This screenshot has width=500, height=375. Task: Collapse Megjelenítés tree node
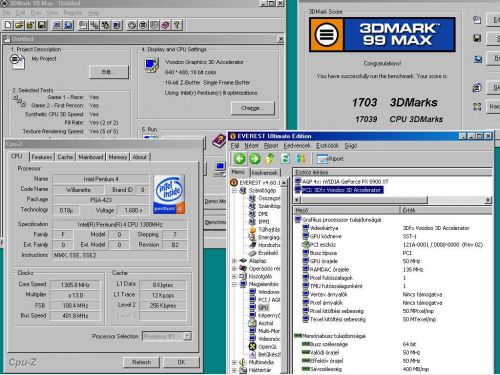tap(234, 284)
